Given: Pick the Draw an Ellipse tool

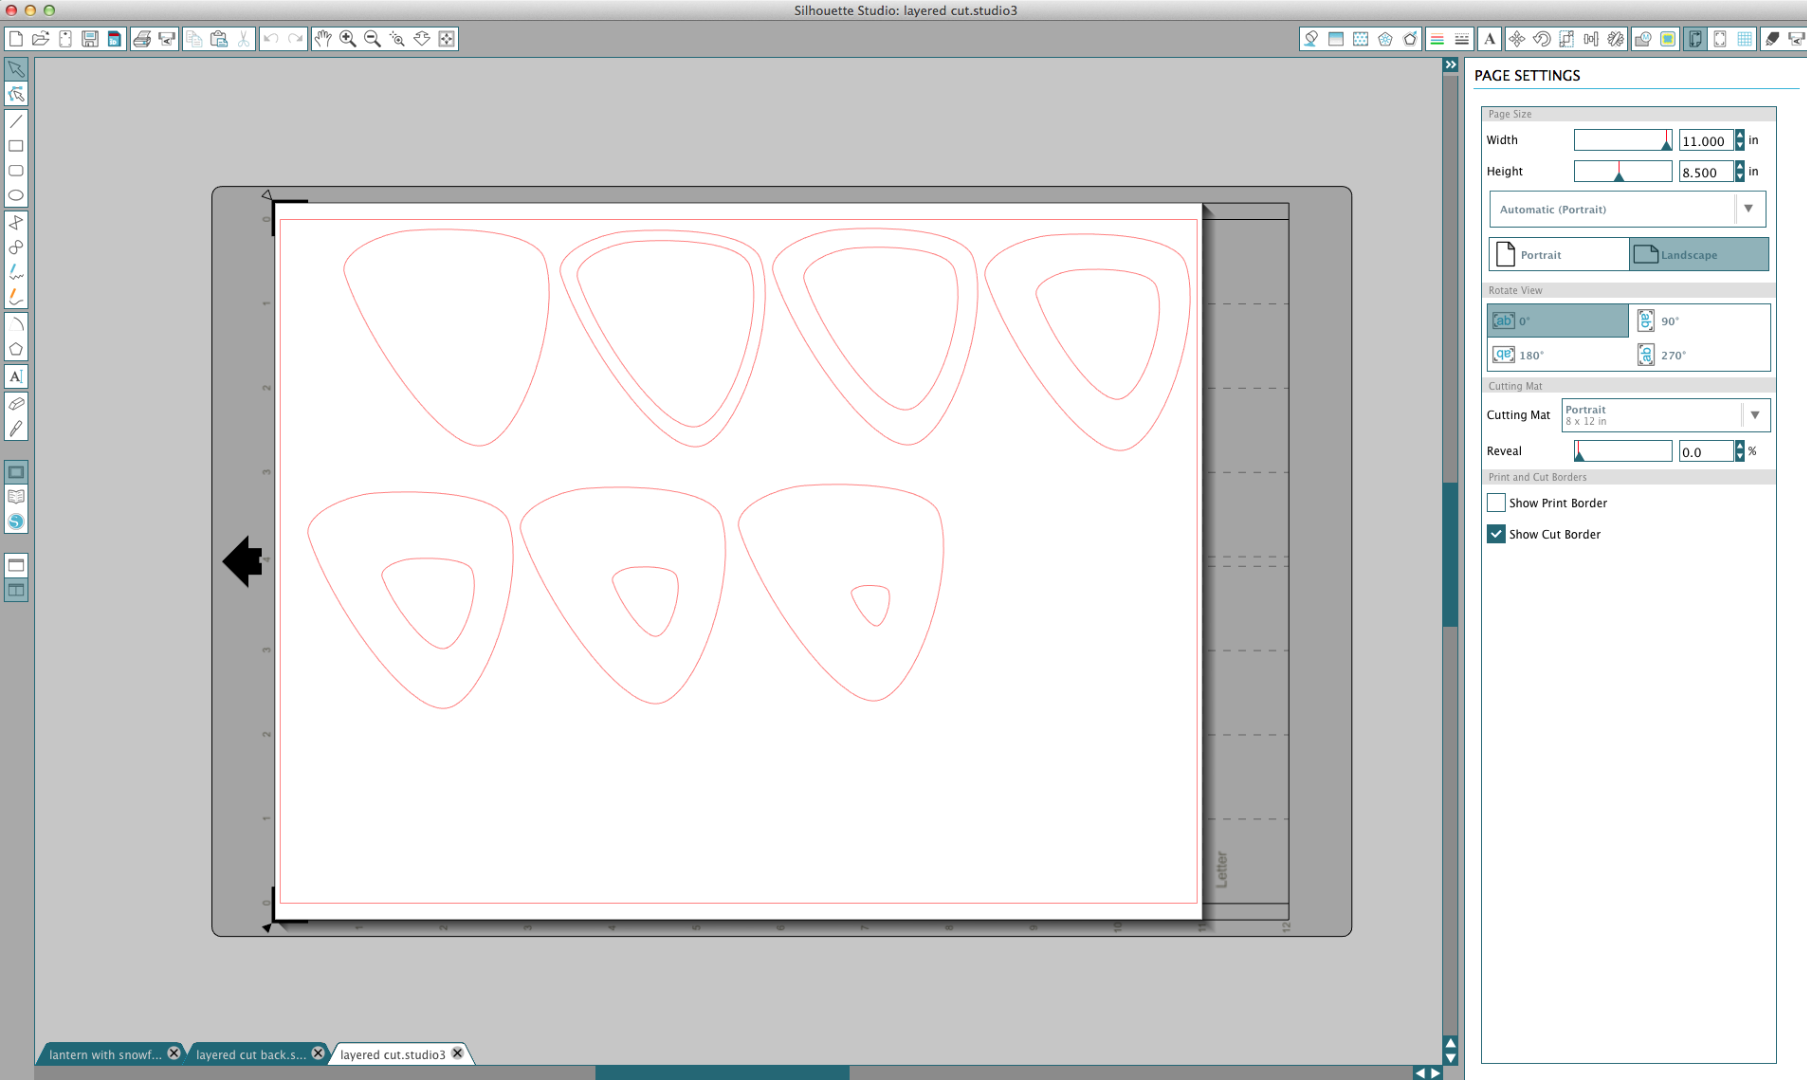Looking at the screenshot, I should [x=16, y=196].
